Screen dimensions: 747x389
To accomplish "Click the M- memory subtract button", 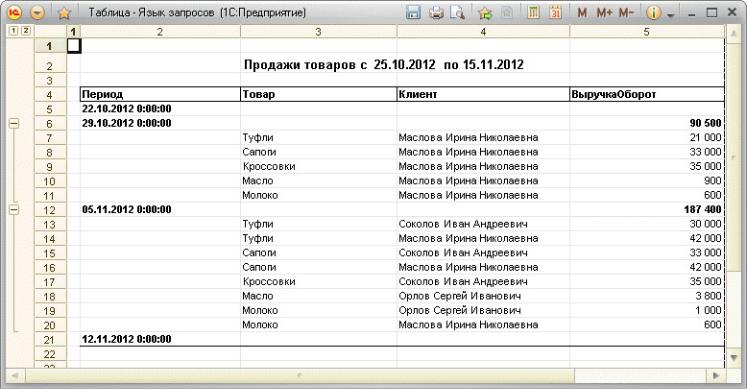I will (x=626, y=13).
